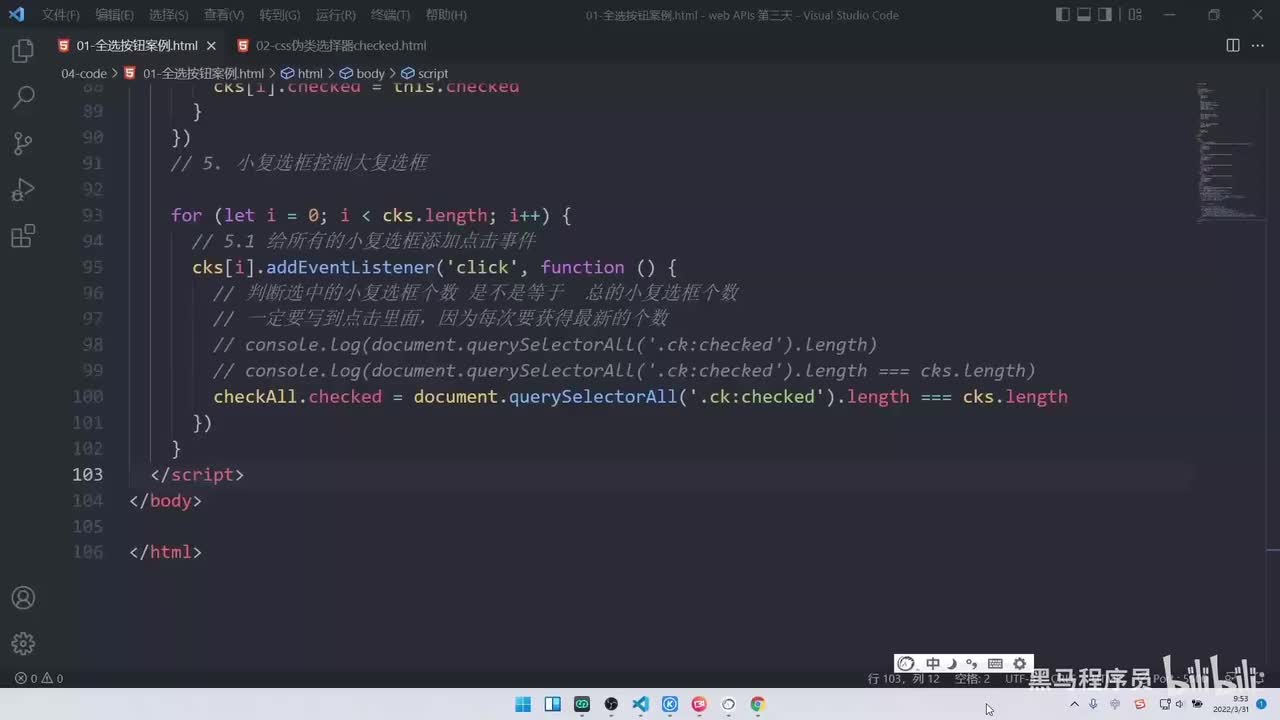Click the 'for' keyword on line 93
This screenshot has height=720, width=1280.
[187, 215]
